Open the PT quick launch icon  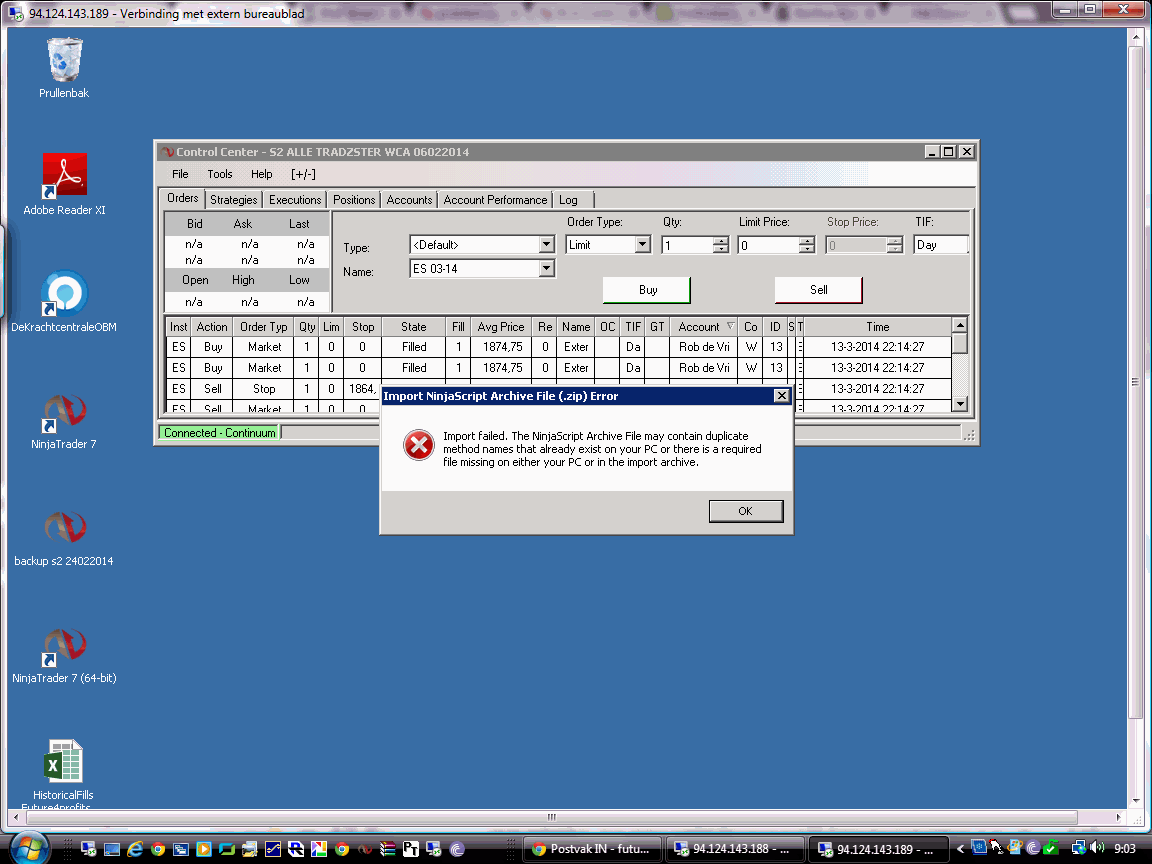coord(411,849)
